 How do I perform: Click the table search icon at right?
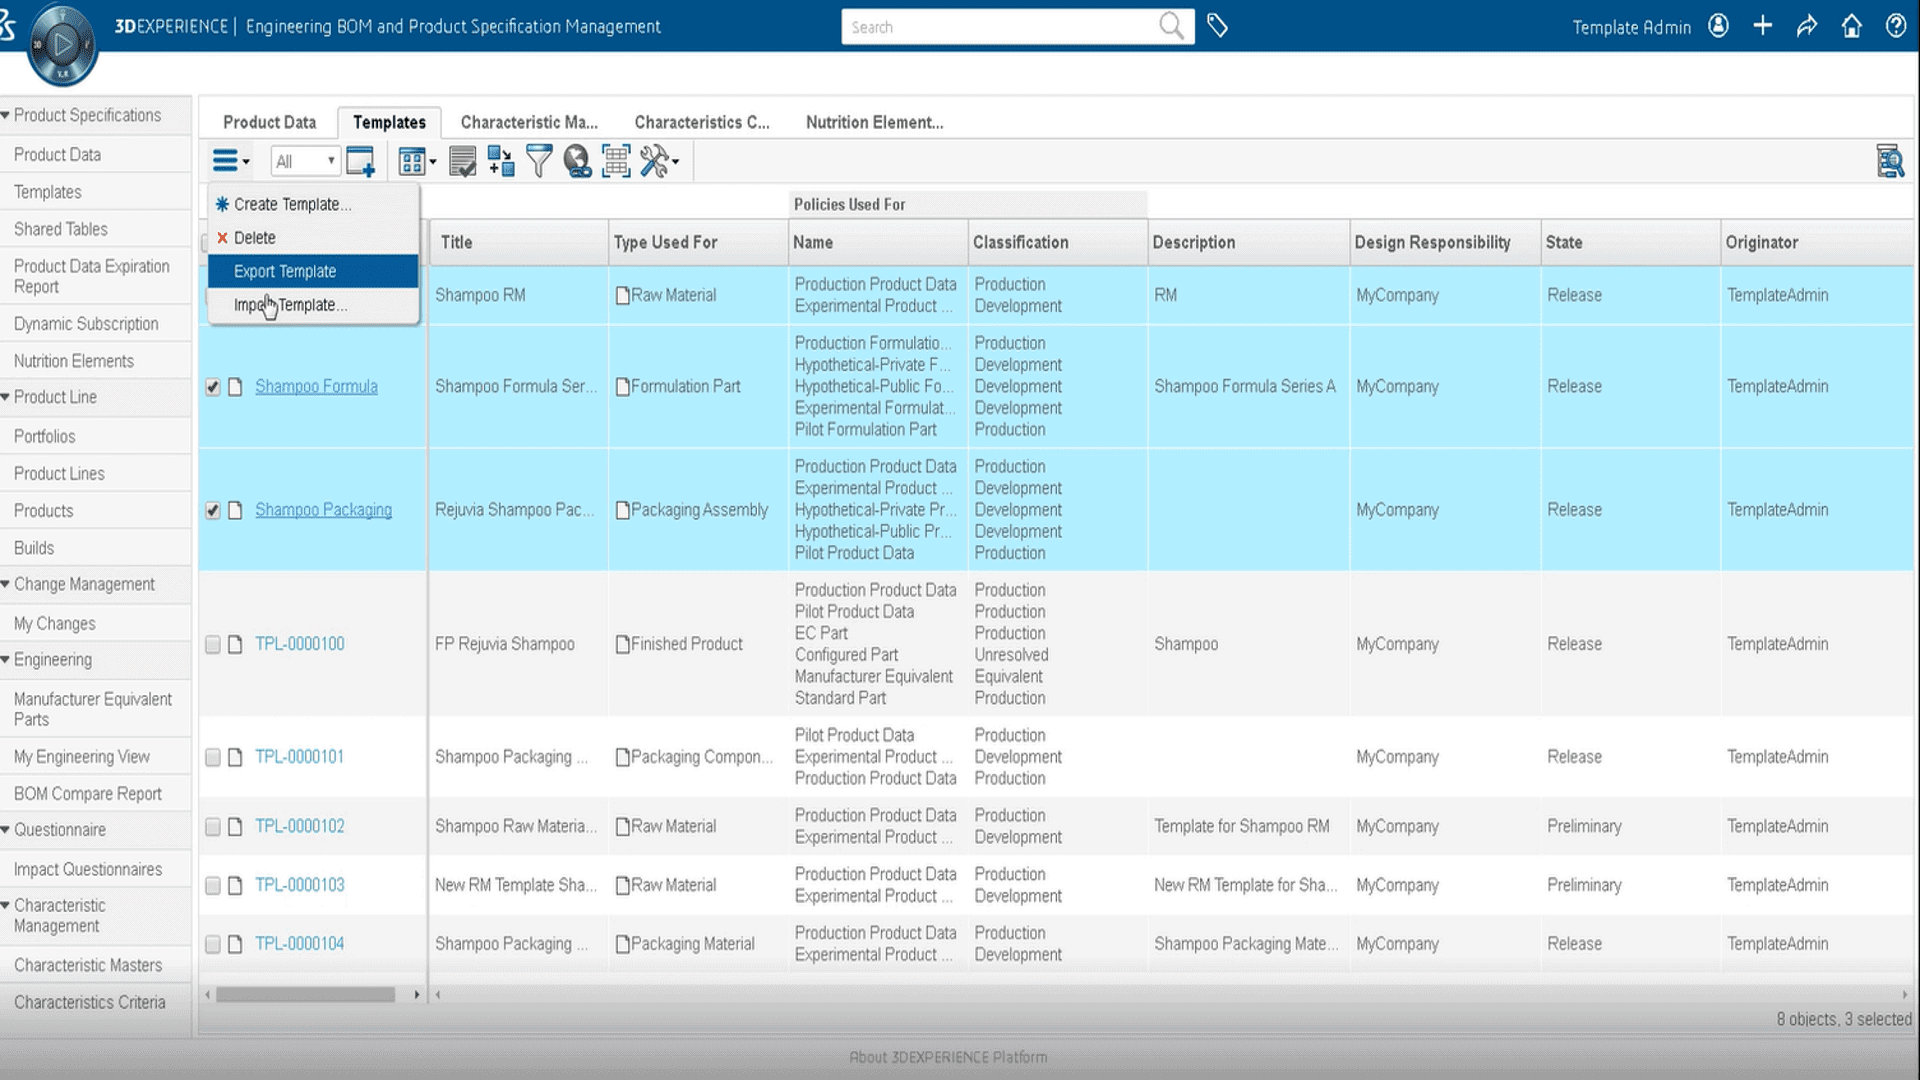point(1889,161)
